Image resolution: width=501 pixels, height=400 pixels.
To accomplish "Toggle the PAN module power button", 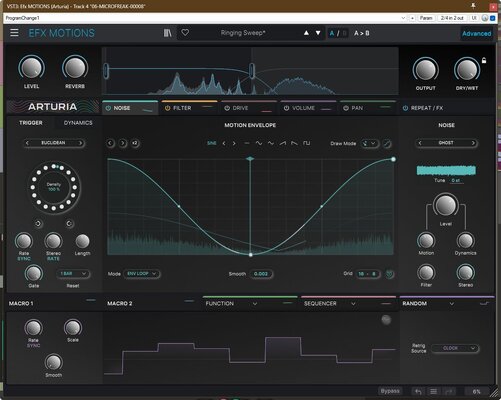I will [x=346, y=108].
